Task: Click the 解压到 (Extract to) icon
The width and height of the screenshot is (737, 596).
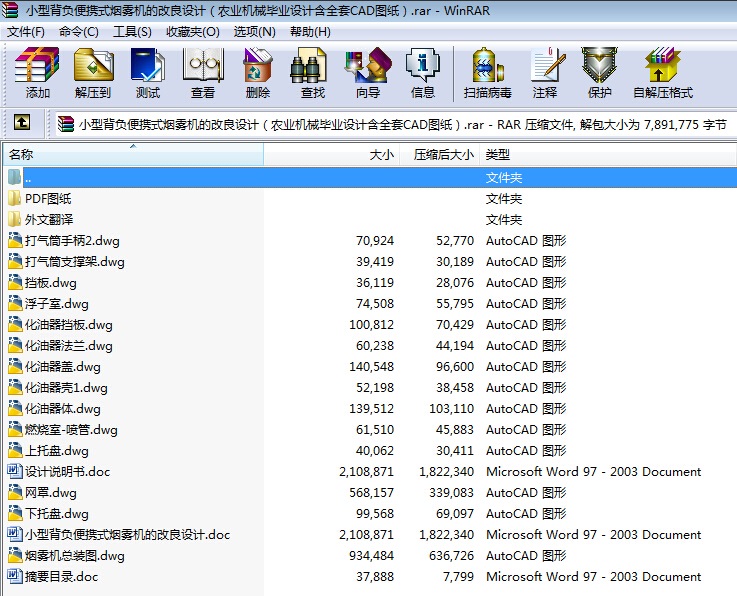Action: tap(93, 73)
